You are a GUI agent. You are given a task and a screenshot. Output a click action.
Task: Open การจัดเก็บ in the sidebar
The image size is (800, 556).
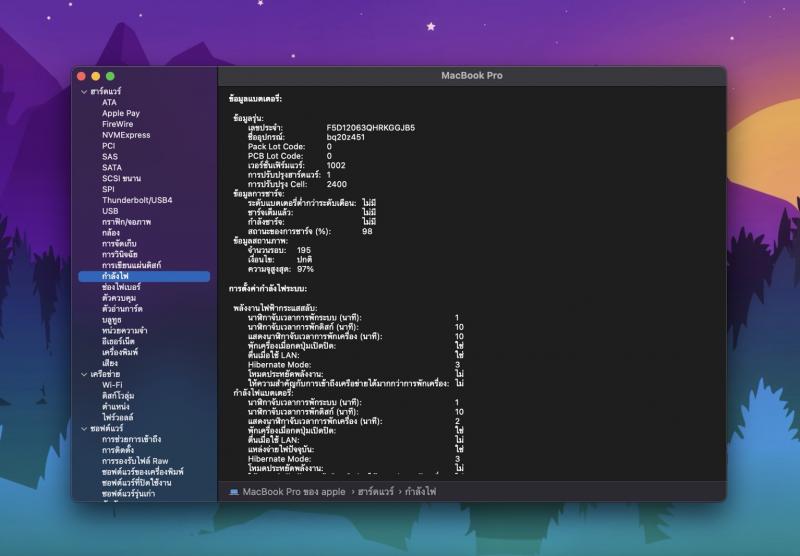click(119, 244)
